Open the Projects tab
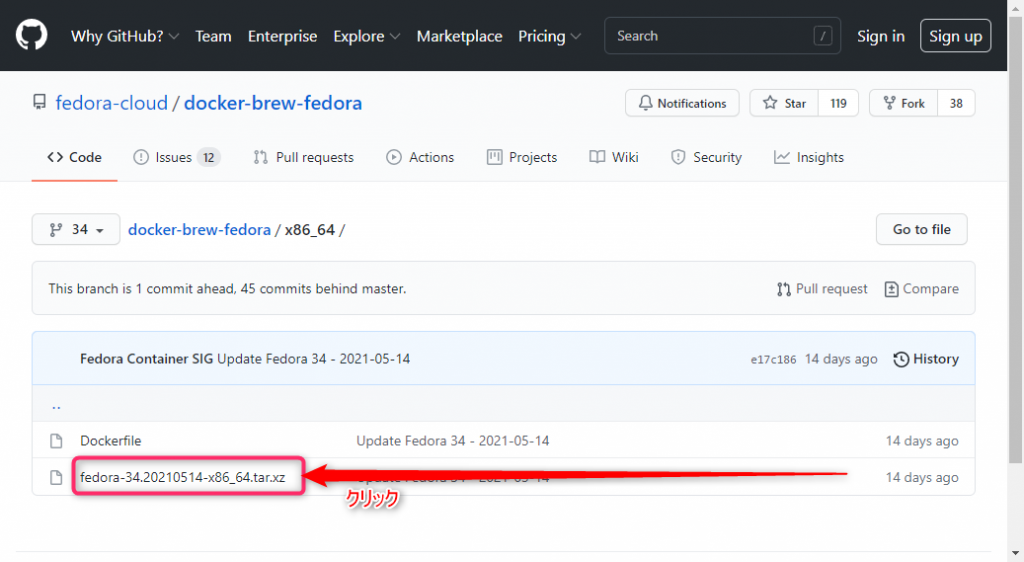 tap(522, 157)
